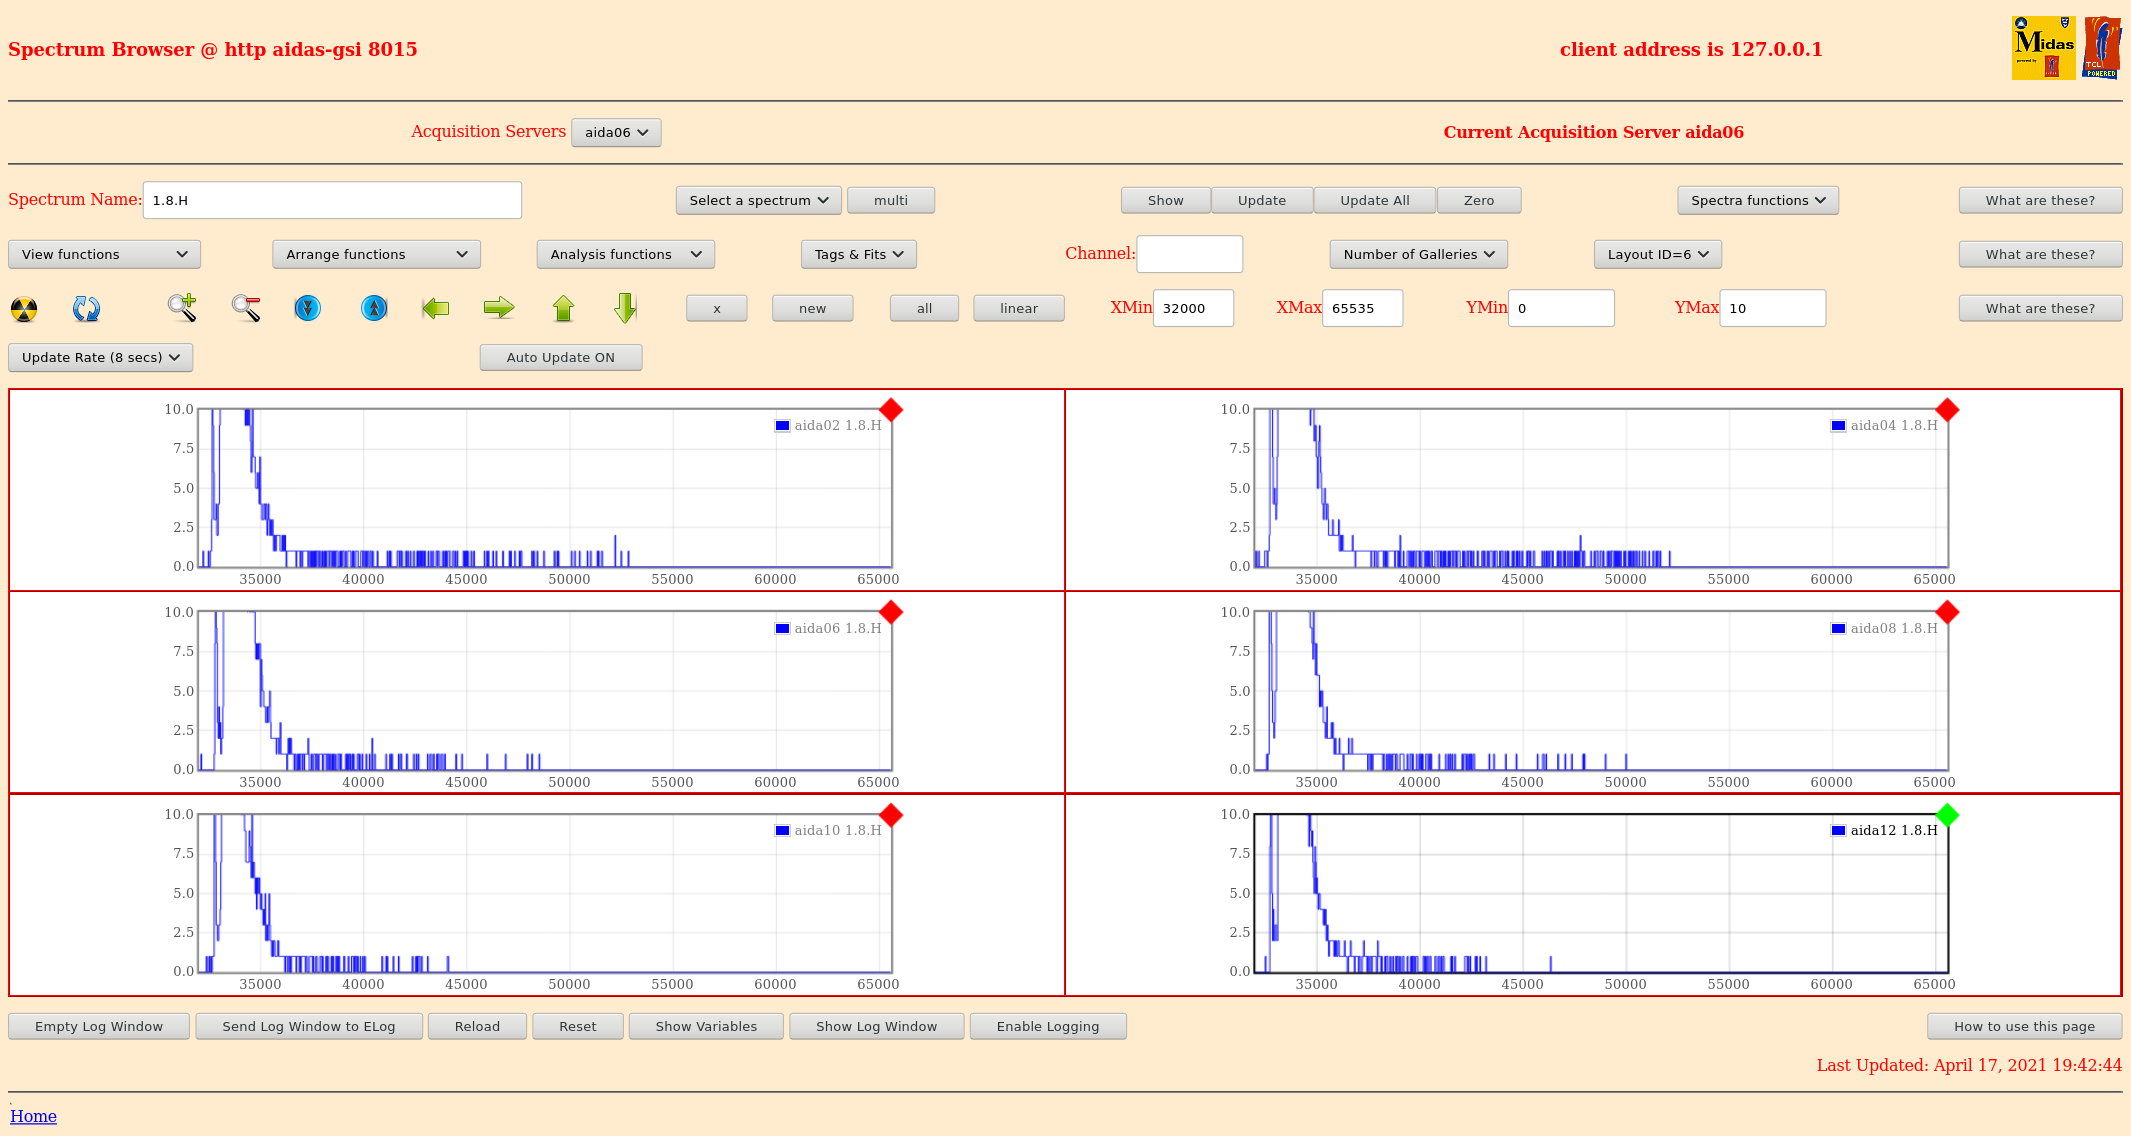Shift spectrum left with green left arrow
The height and width of the screenshot is (1136, 2131).
point(436,308)
